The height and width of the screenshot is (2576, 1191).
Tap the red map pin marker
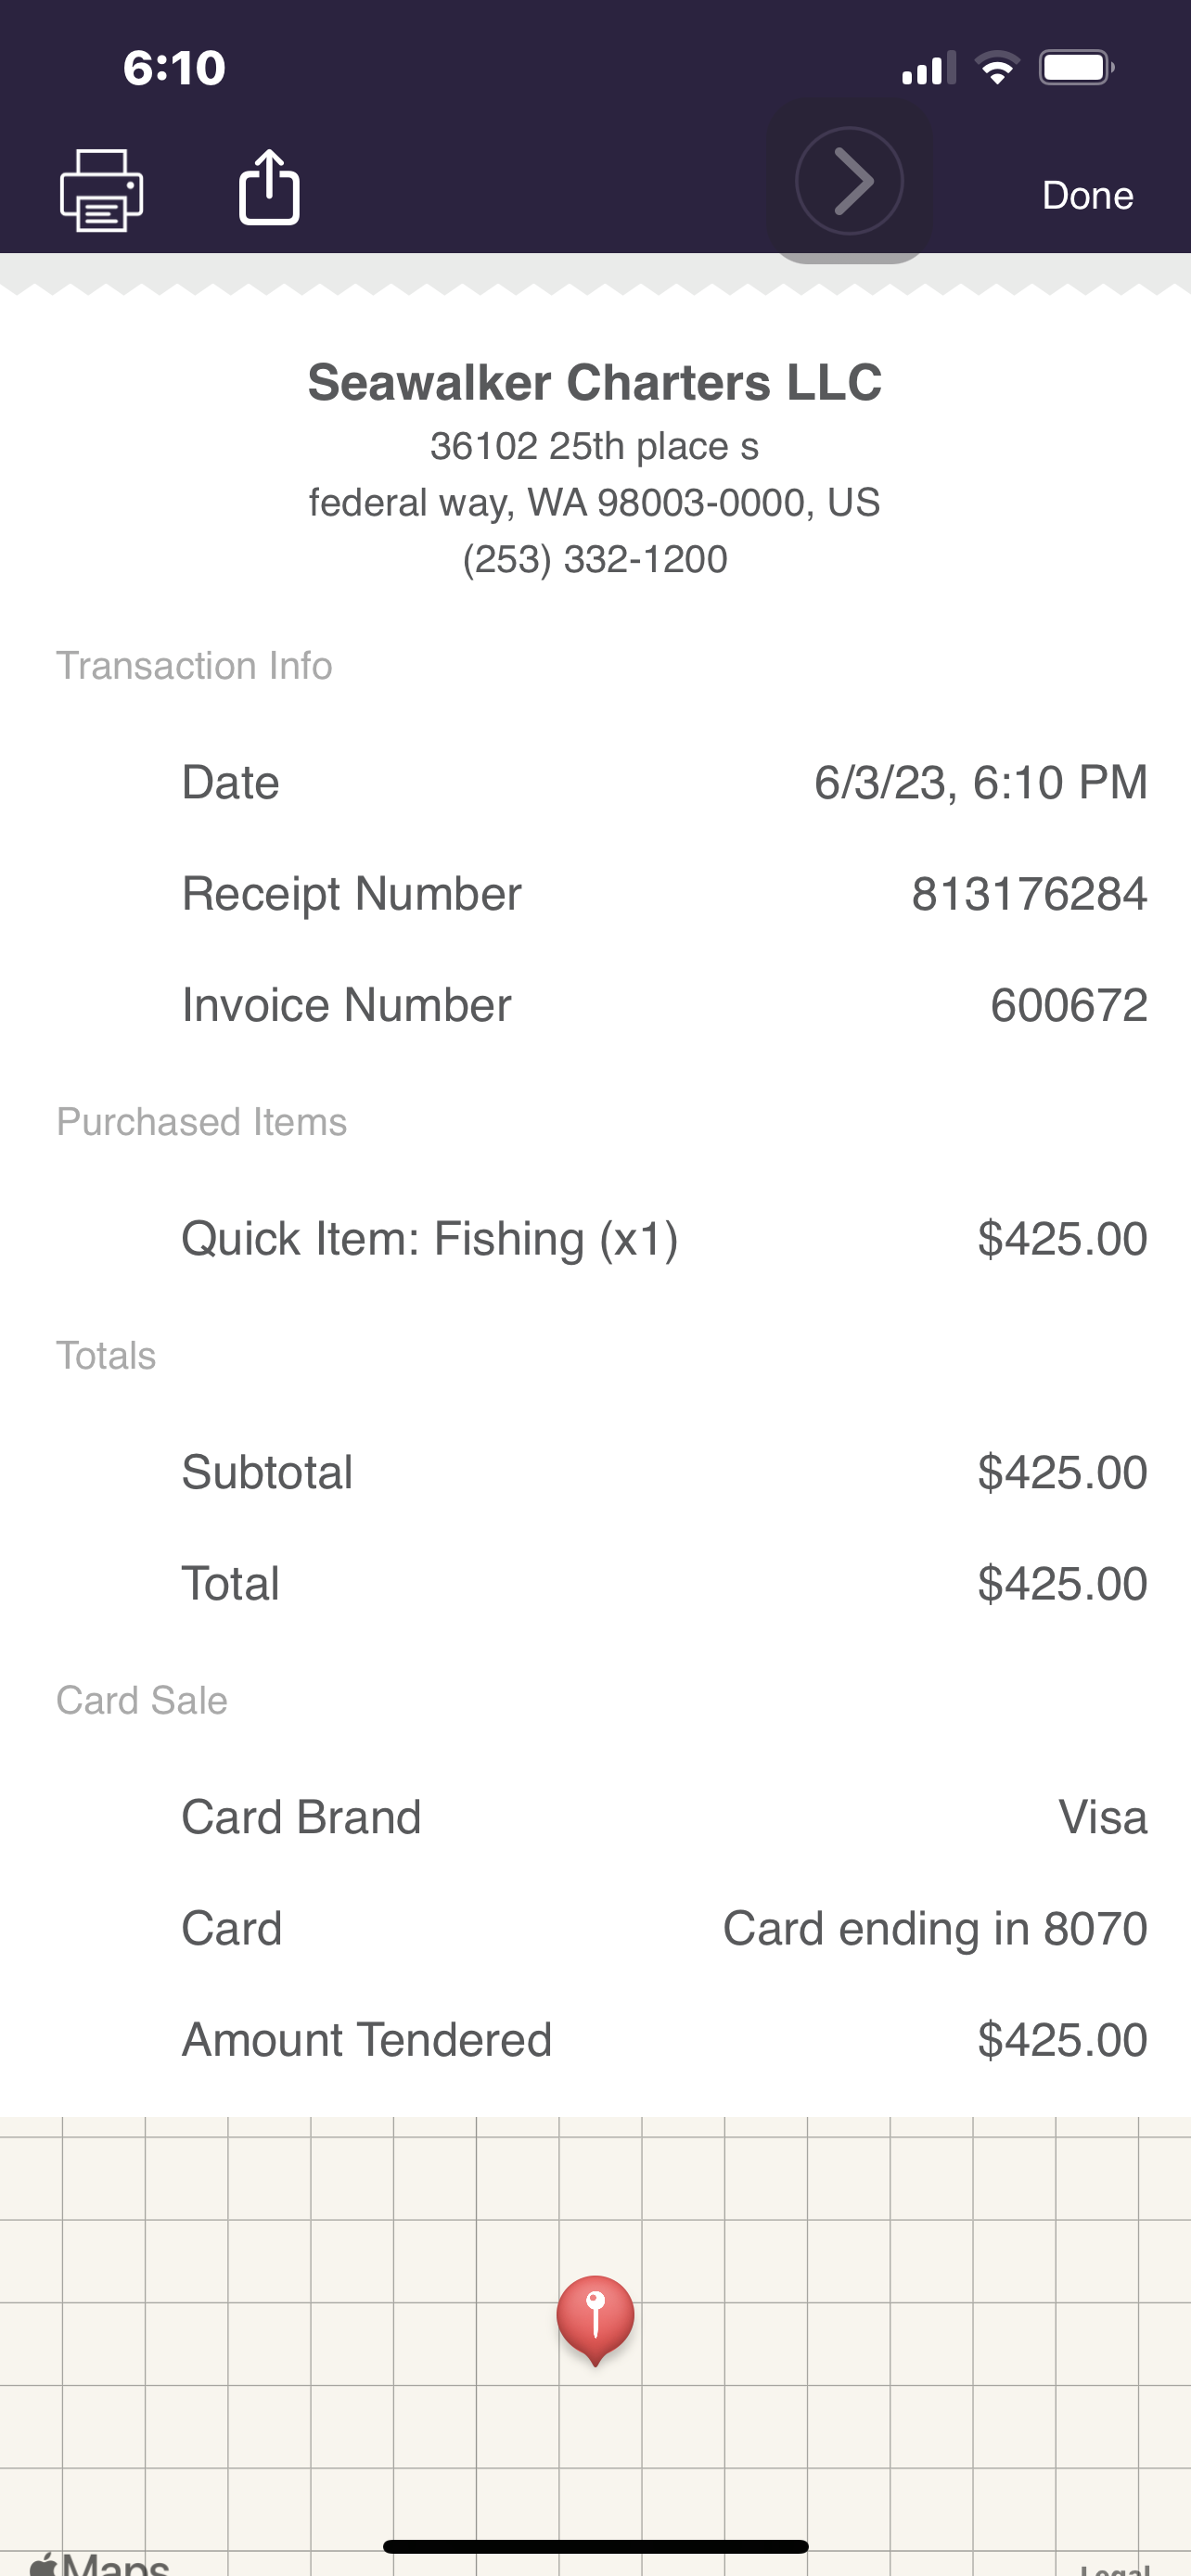pos(595,2315)
